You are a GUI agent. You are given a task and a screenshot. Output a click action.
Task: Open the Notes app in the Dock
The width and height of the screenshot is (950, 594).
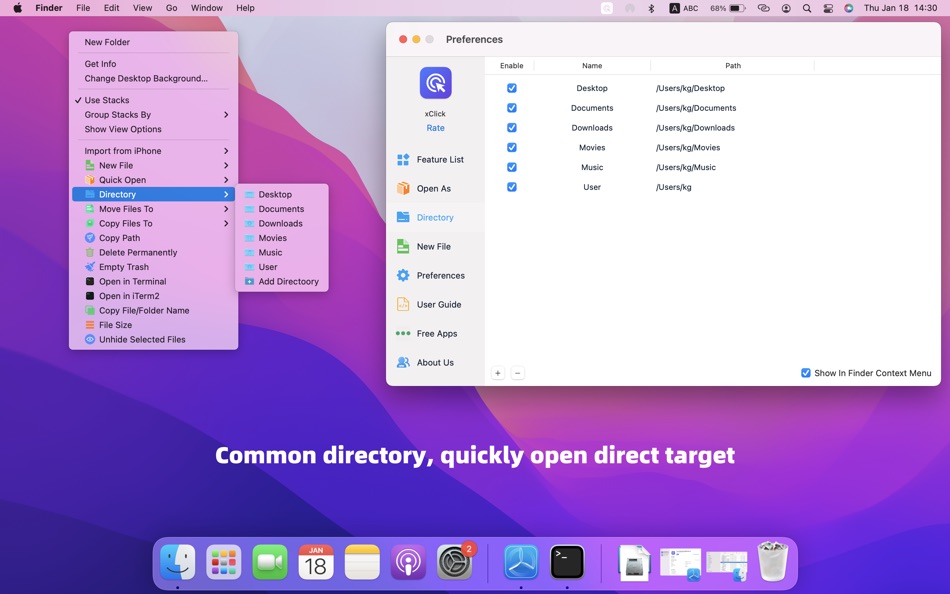click(x=362, y=562)
